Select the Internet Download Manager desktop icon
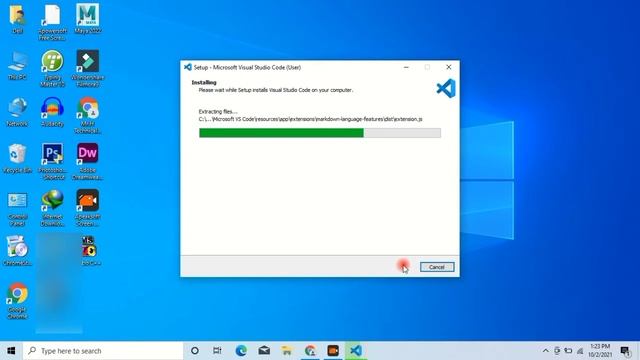The width and height of the screenshot is (640, 360). click(x=52, y=208)
